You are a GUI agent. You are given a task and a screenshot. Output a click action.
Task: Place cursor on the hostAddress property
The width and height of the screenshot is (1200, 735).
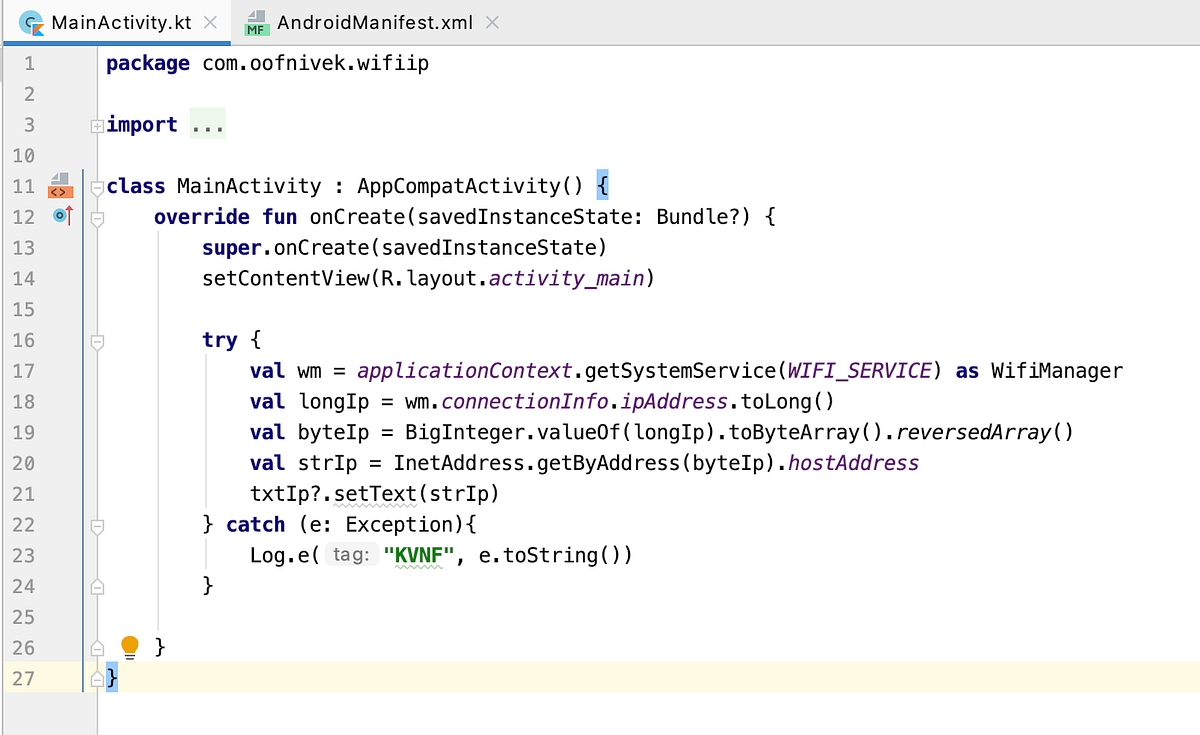click(853, 462)
